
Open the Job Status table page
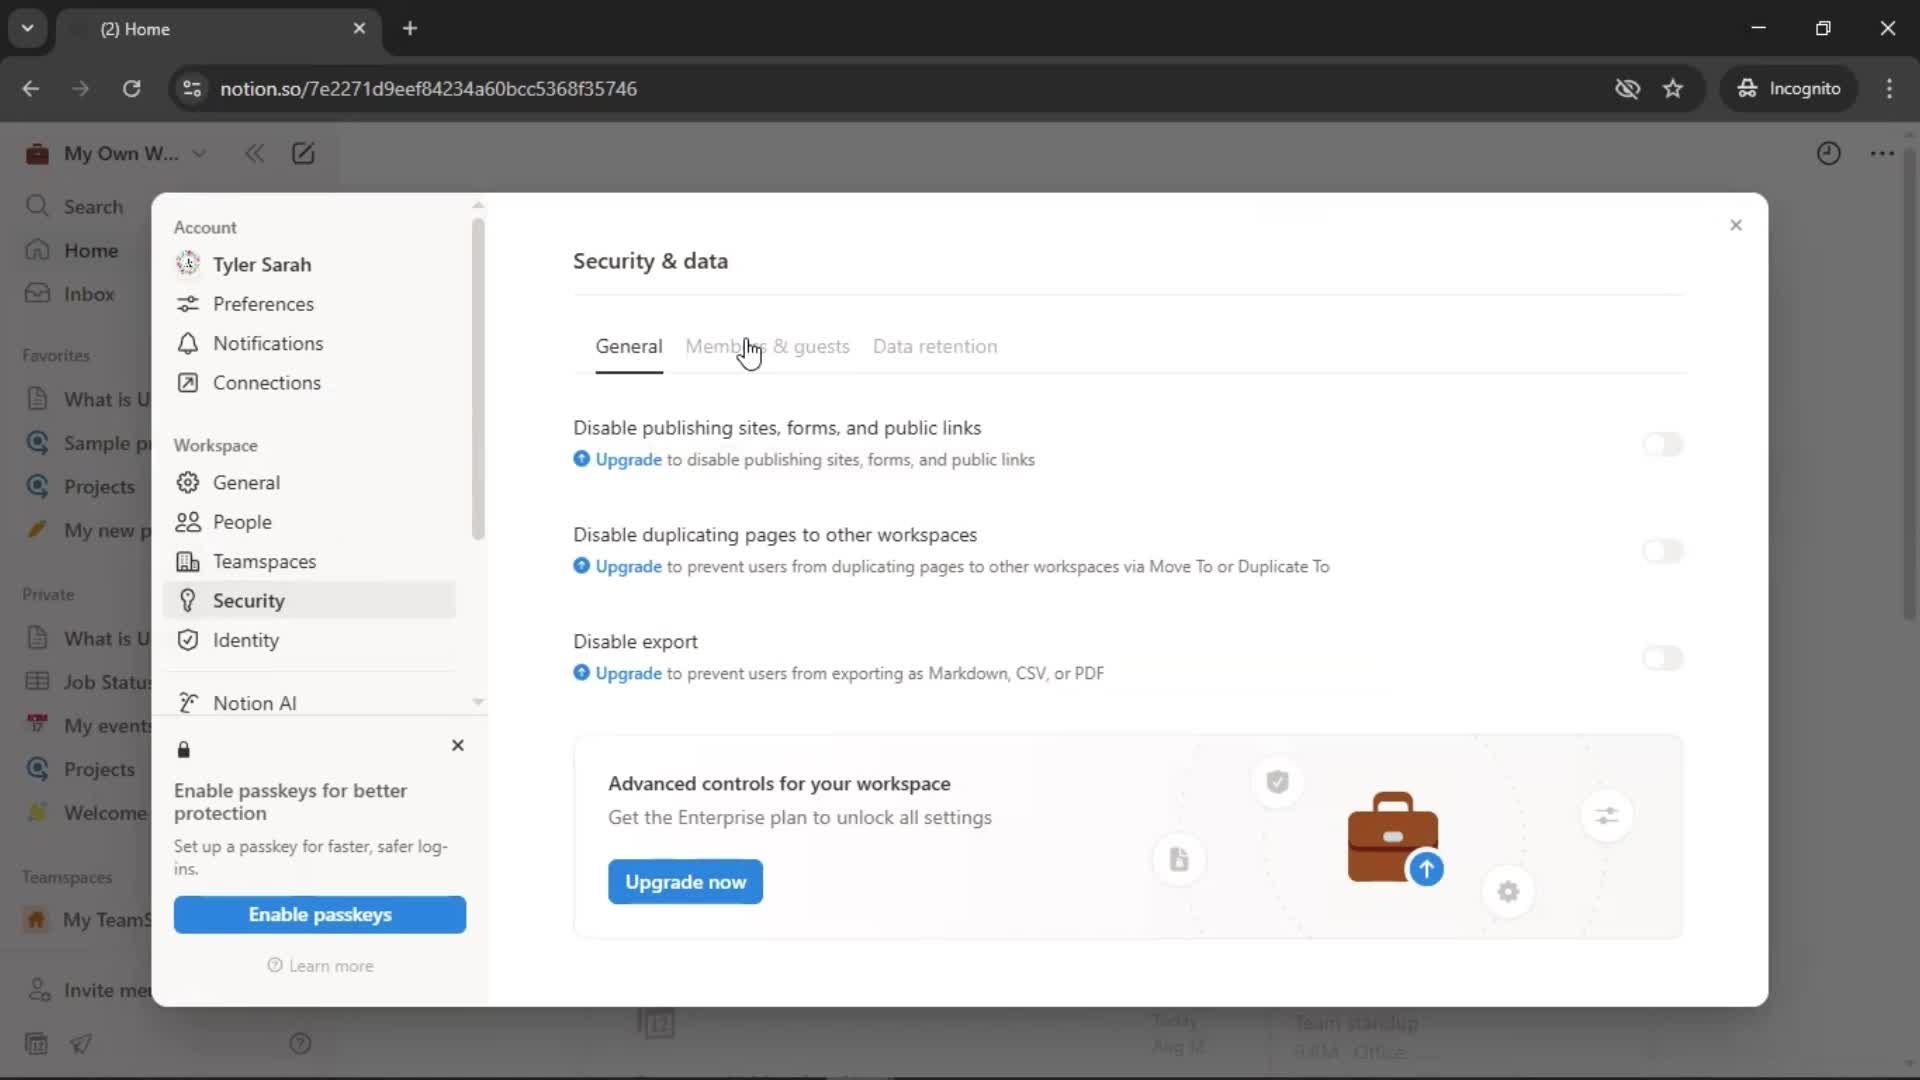pos(88,682)
